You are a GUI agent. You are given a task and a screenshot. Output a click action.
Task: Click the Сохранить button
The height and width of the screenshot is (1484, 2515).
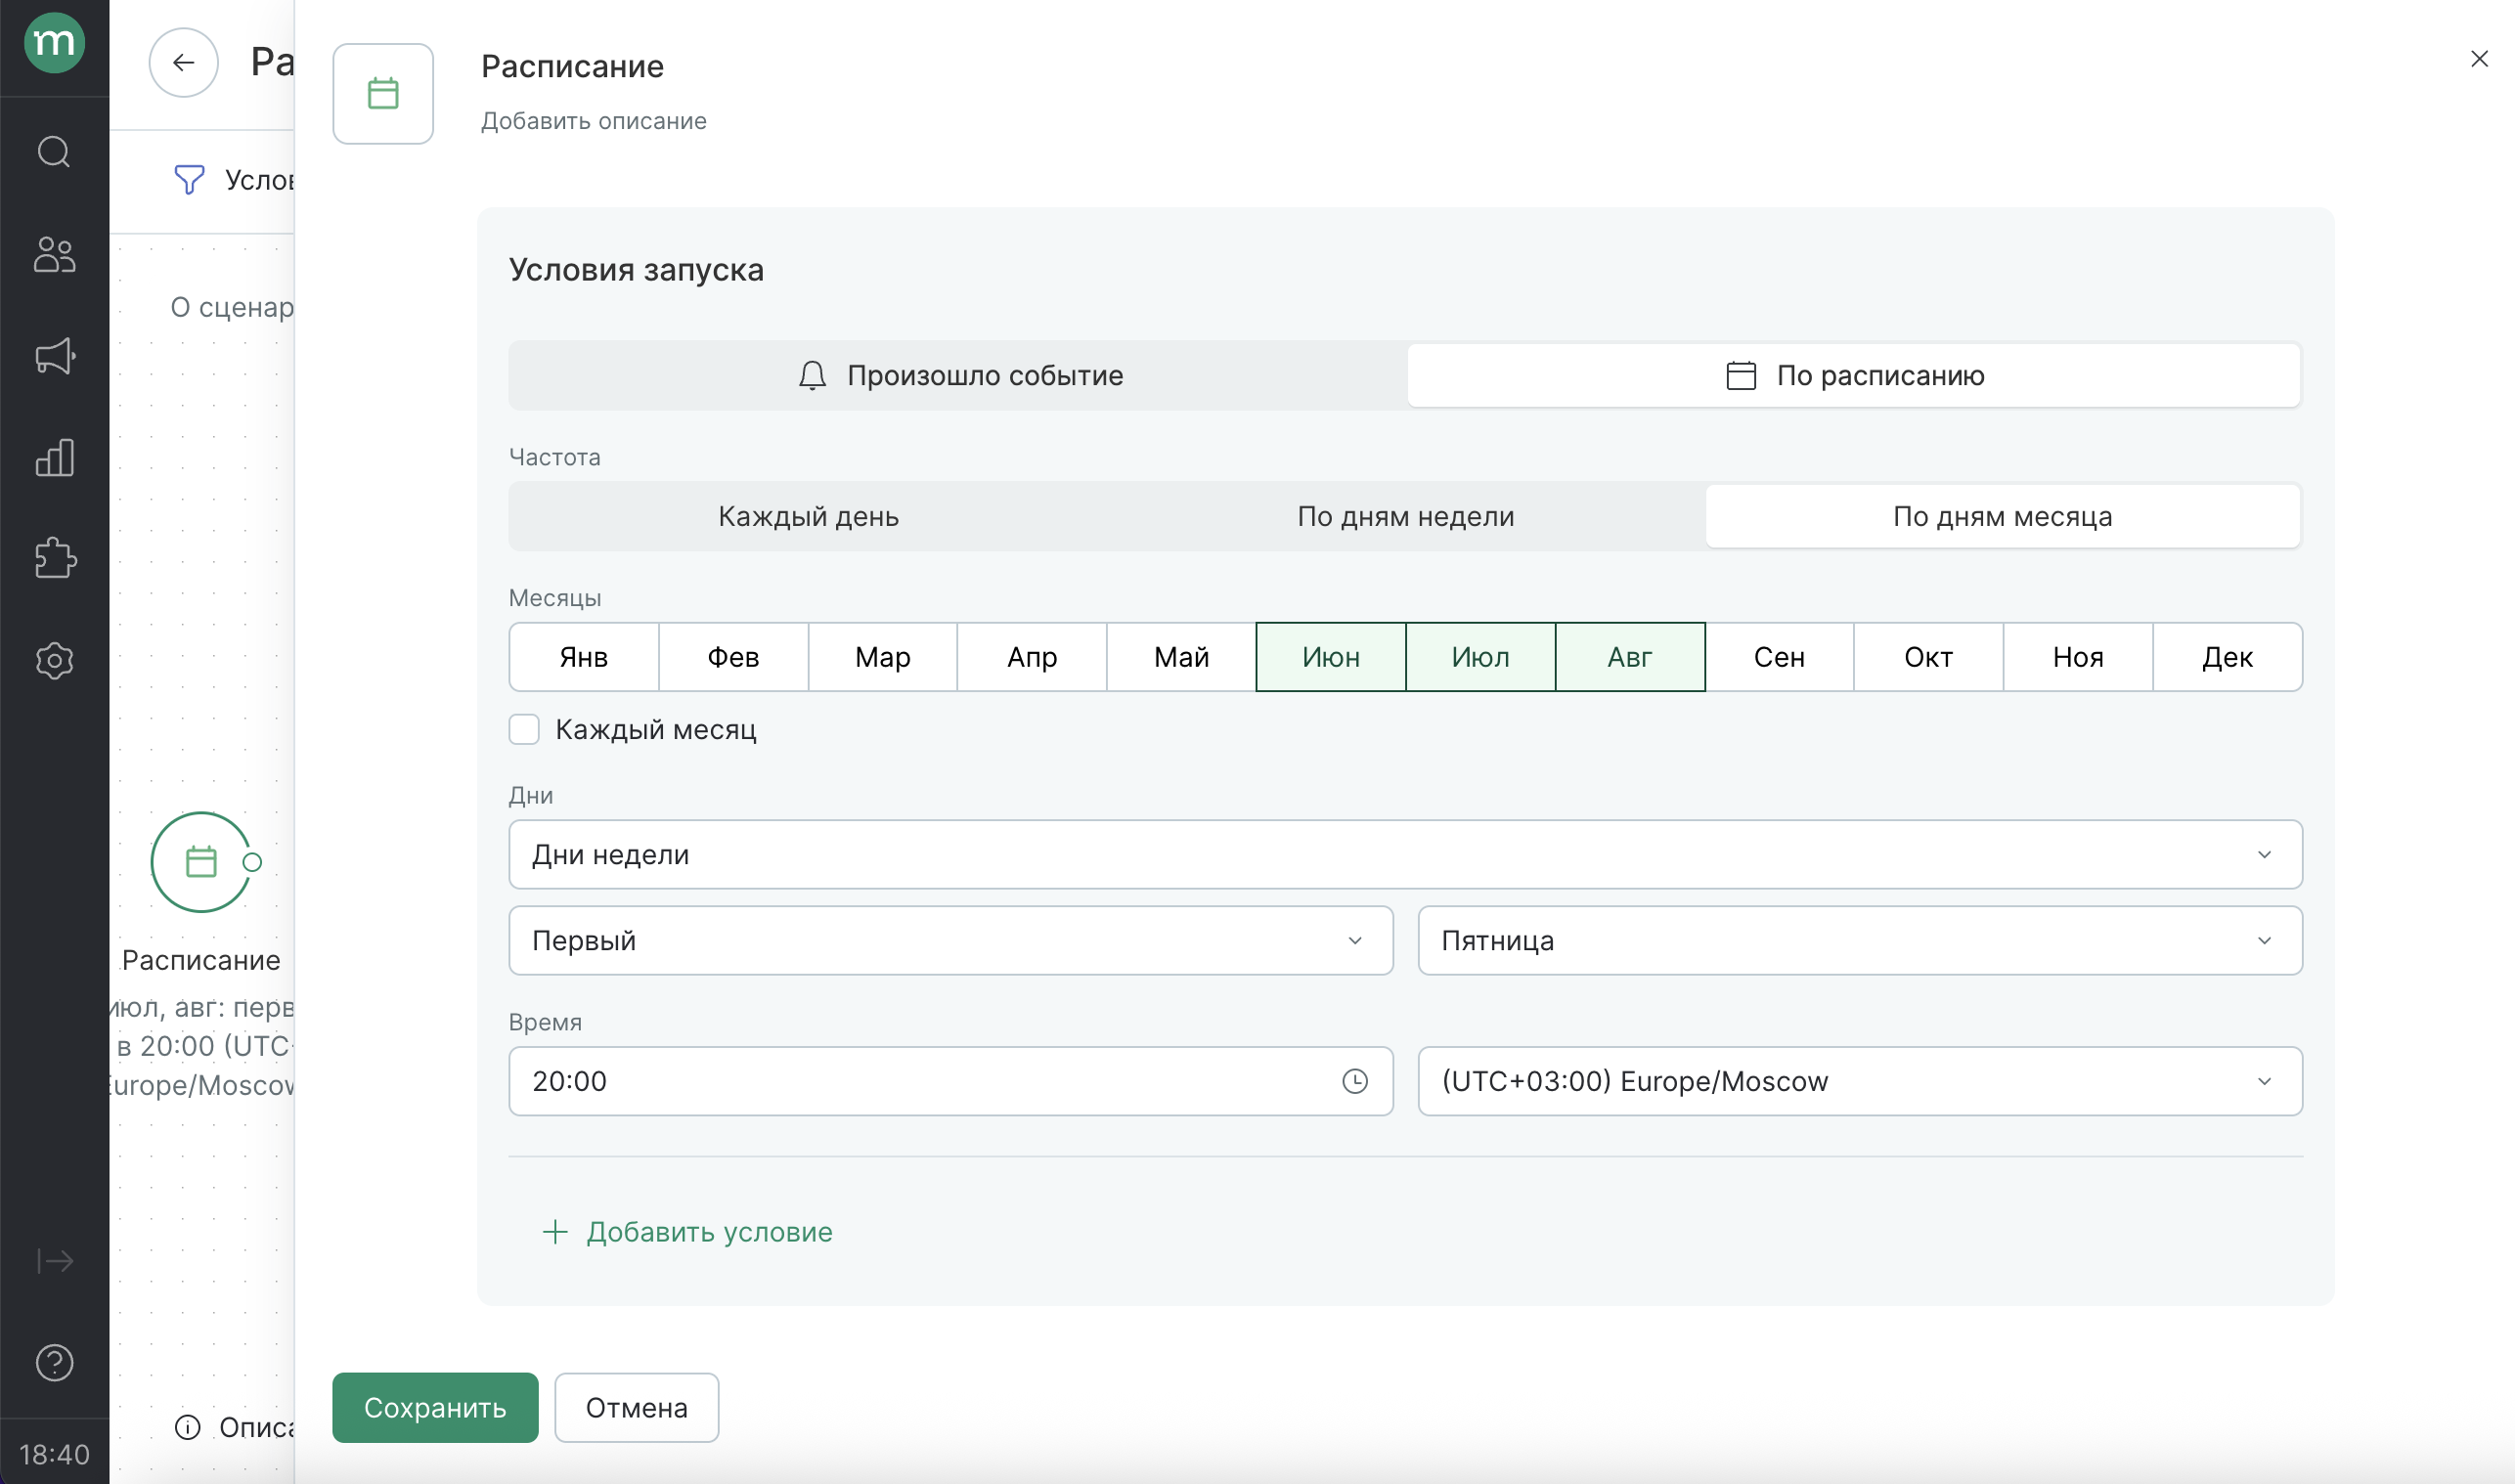(x=435, y=1407)
